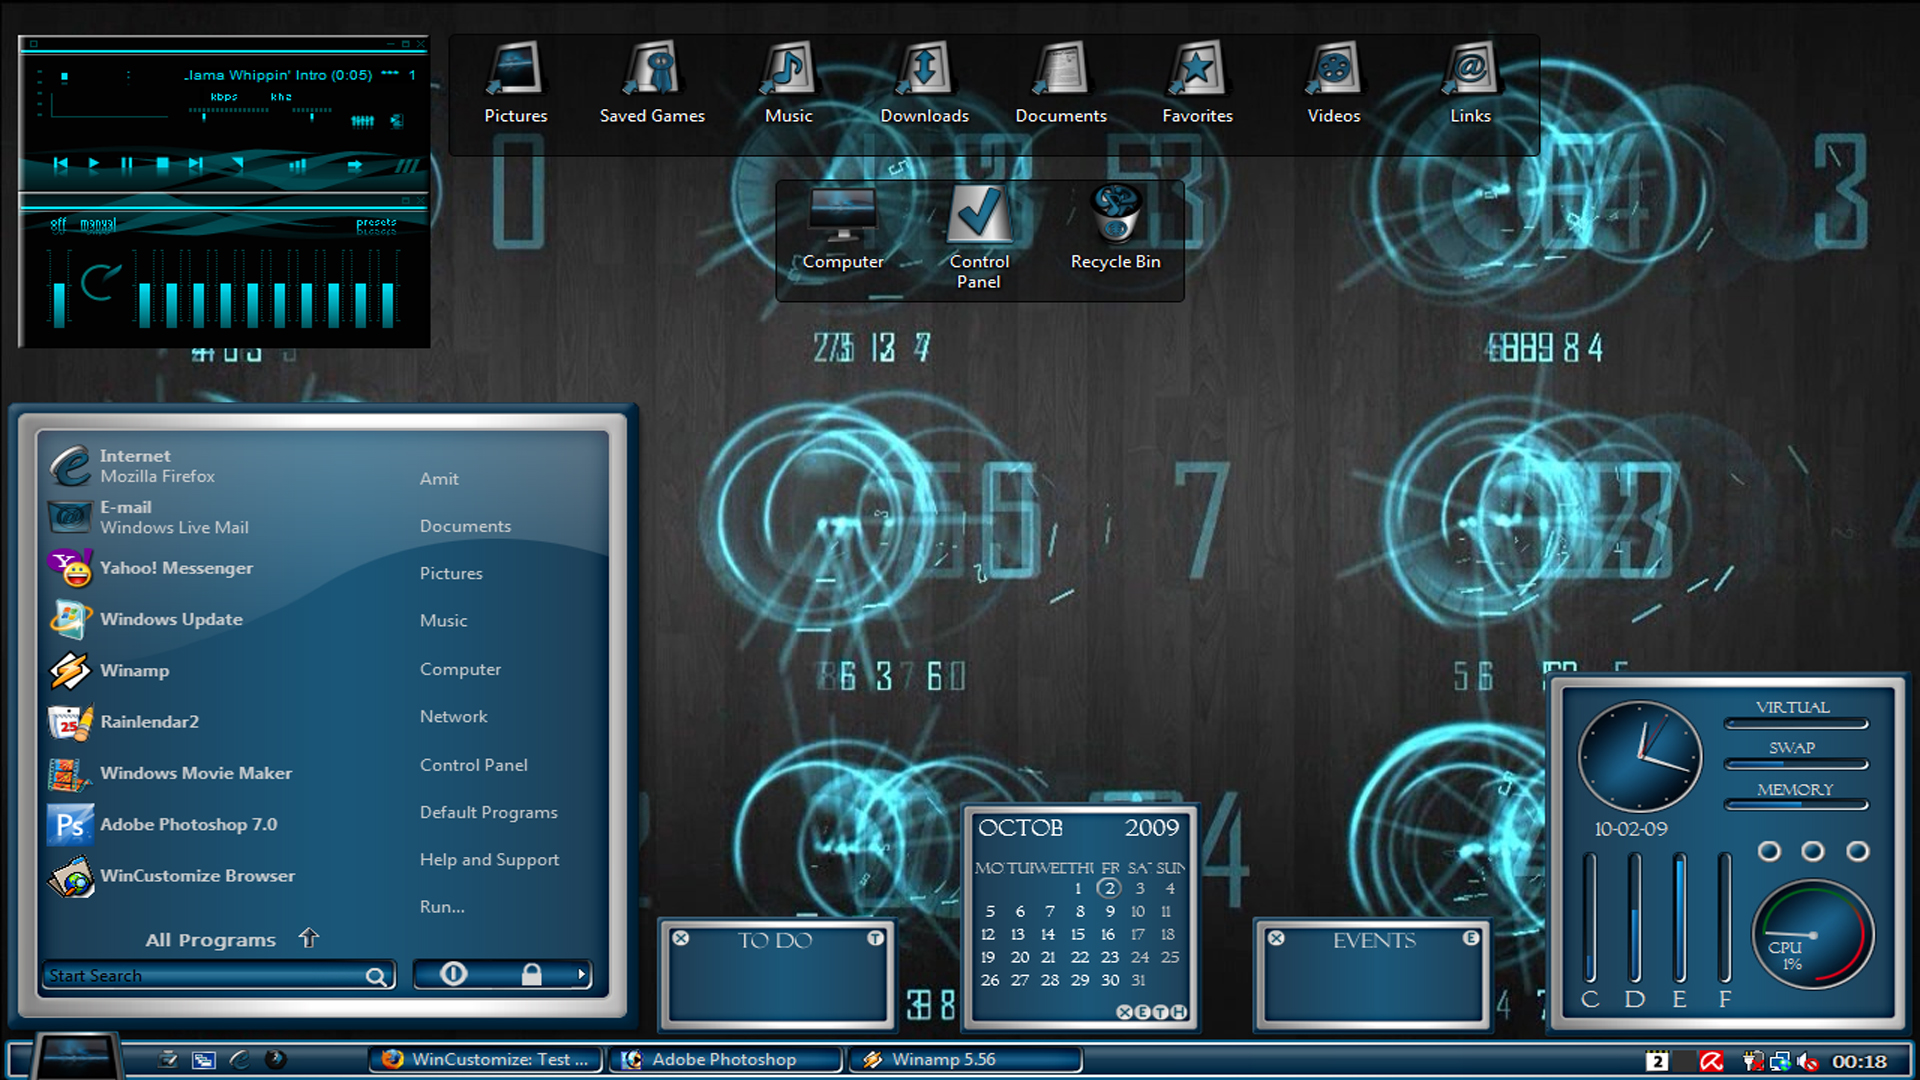1920x1080 pixels.
Task: Open the Computer desktop icon
Action: click(843, 228)
